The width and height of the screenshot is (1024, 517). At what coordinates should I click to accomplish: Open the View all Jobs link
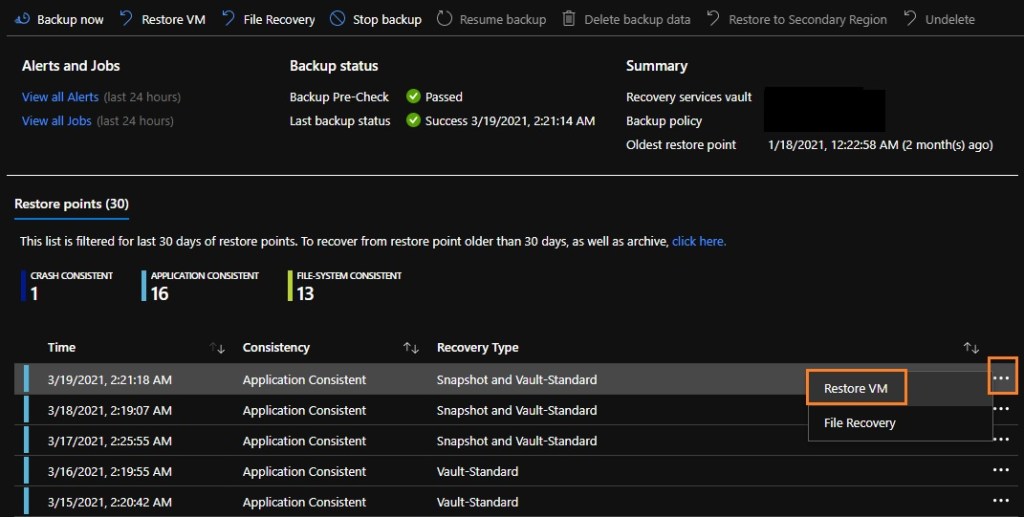(57, 120)
